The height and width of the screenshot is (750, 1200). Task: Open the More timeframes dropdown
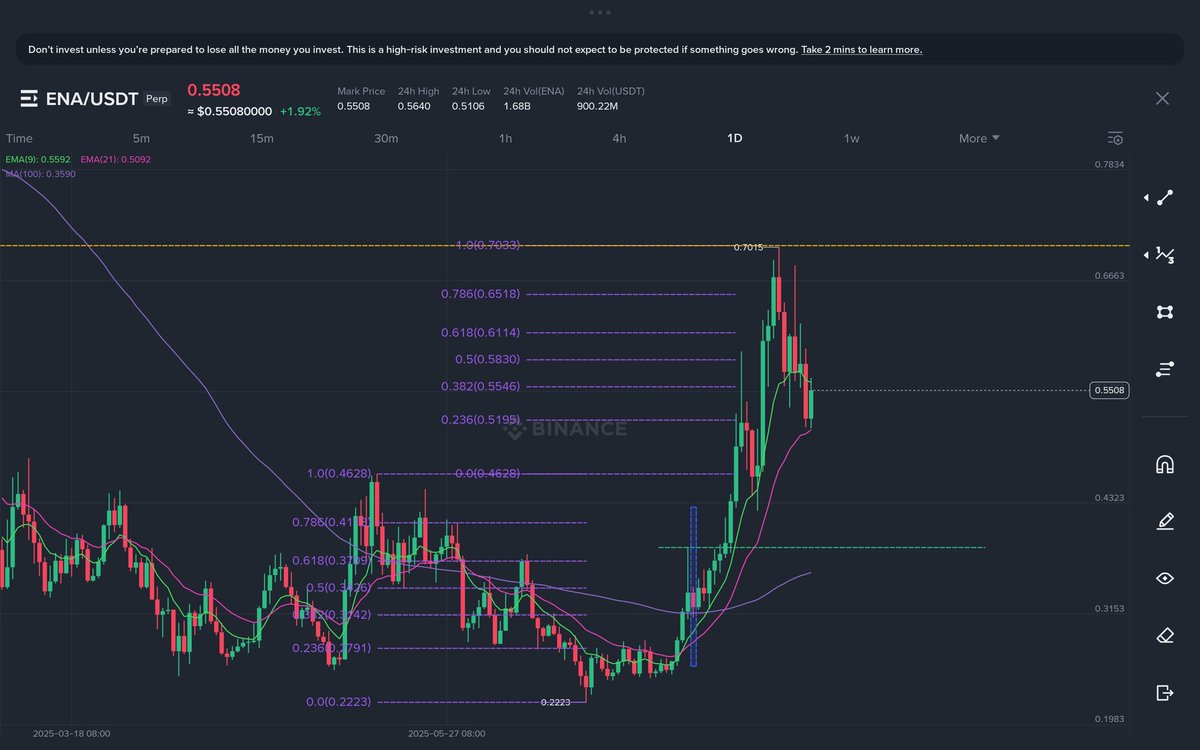coord(979,138)
